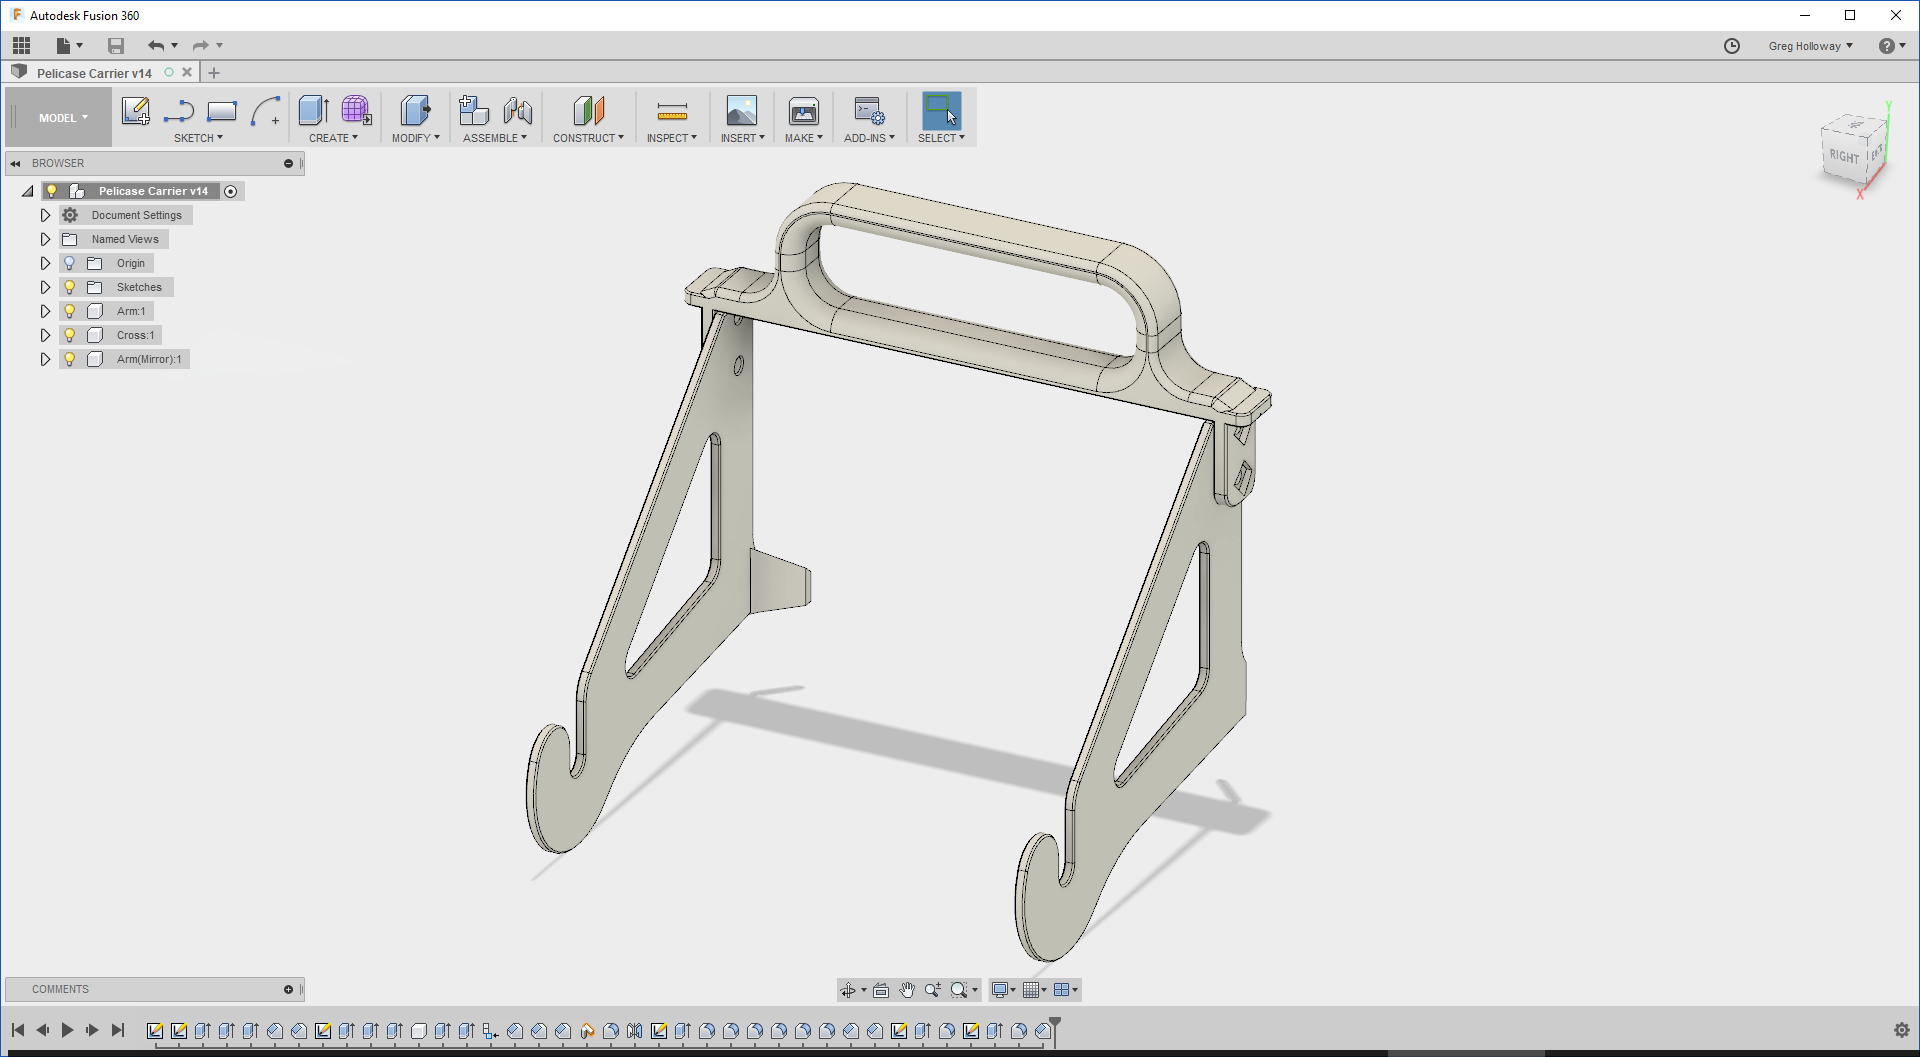Click the Create Form icon
This screenshot has width=1920, height=1057.
point(356,111)
